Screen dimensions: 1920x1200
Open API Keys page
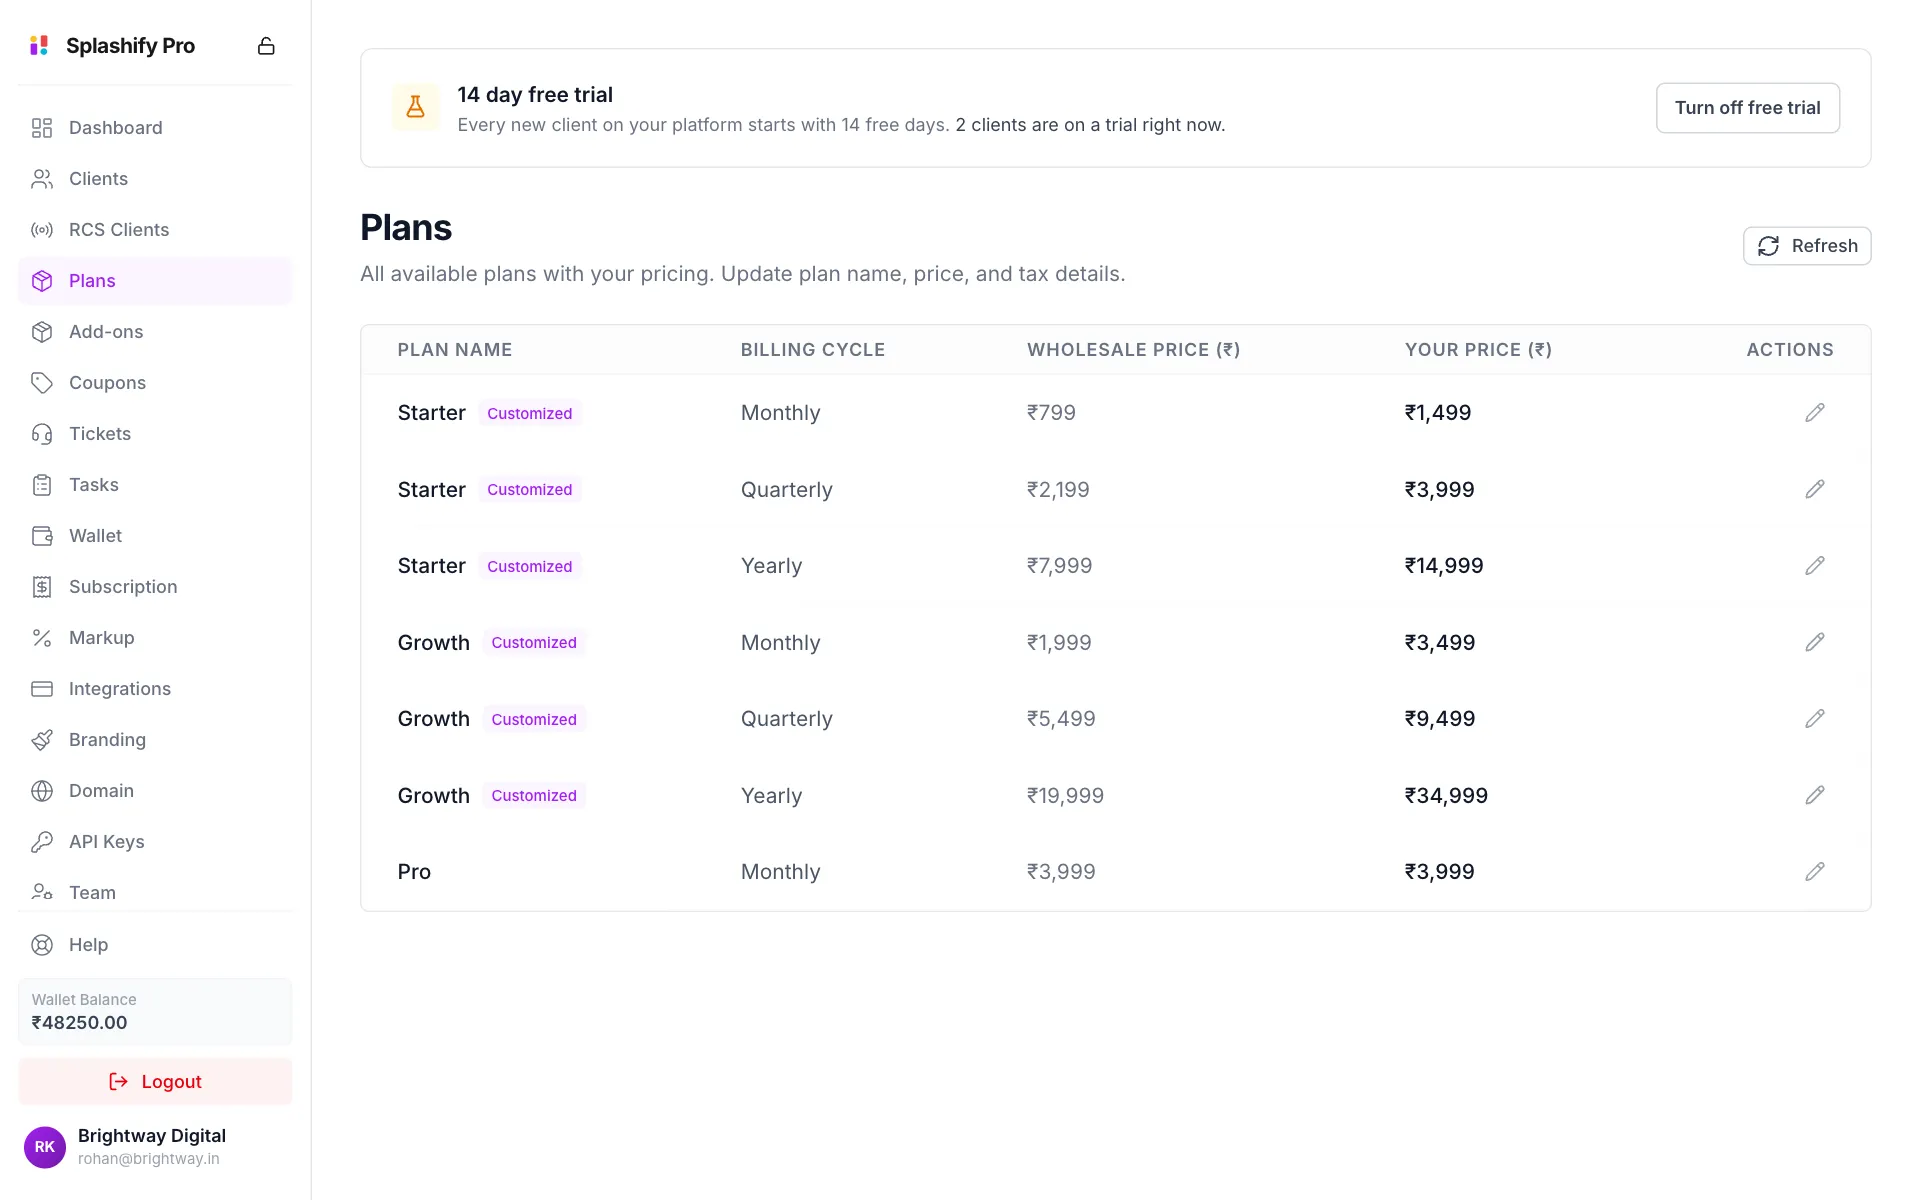[155, 842]
